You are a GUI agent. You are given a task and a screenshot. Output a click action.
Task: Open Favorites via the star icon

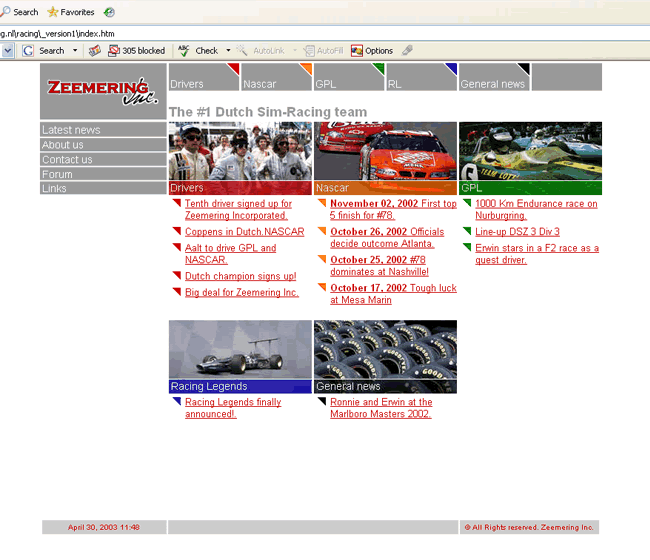coord(53,12)
